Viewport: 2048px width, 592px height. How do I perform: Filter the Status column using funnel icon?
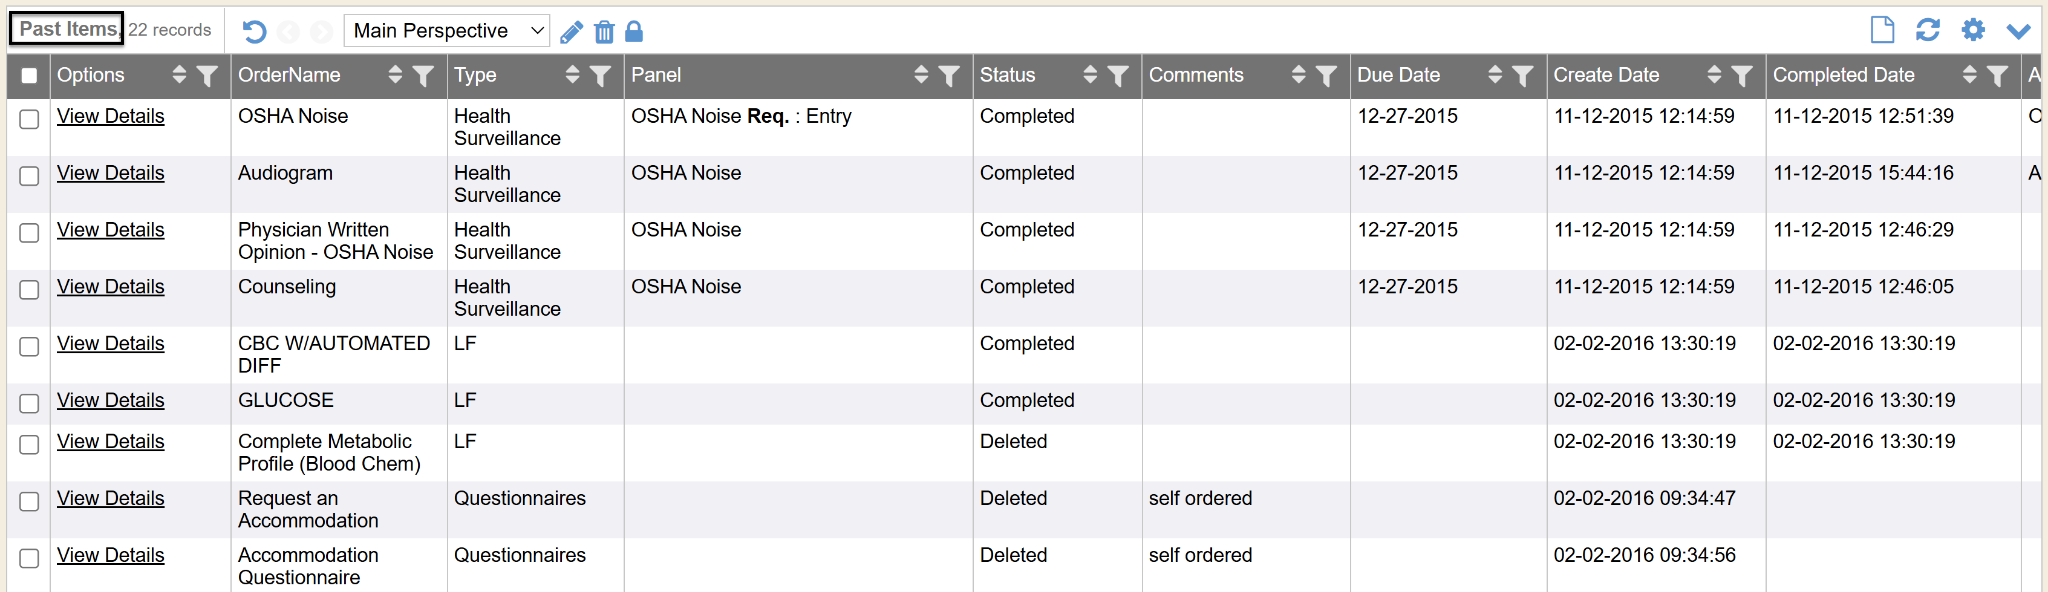coord(1119,76)
